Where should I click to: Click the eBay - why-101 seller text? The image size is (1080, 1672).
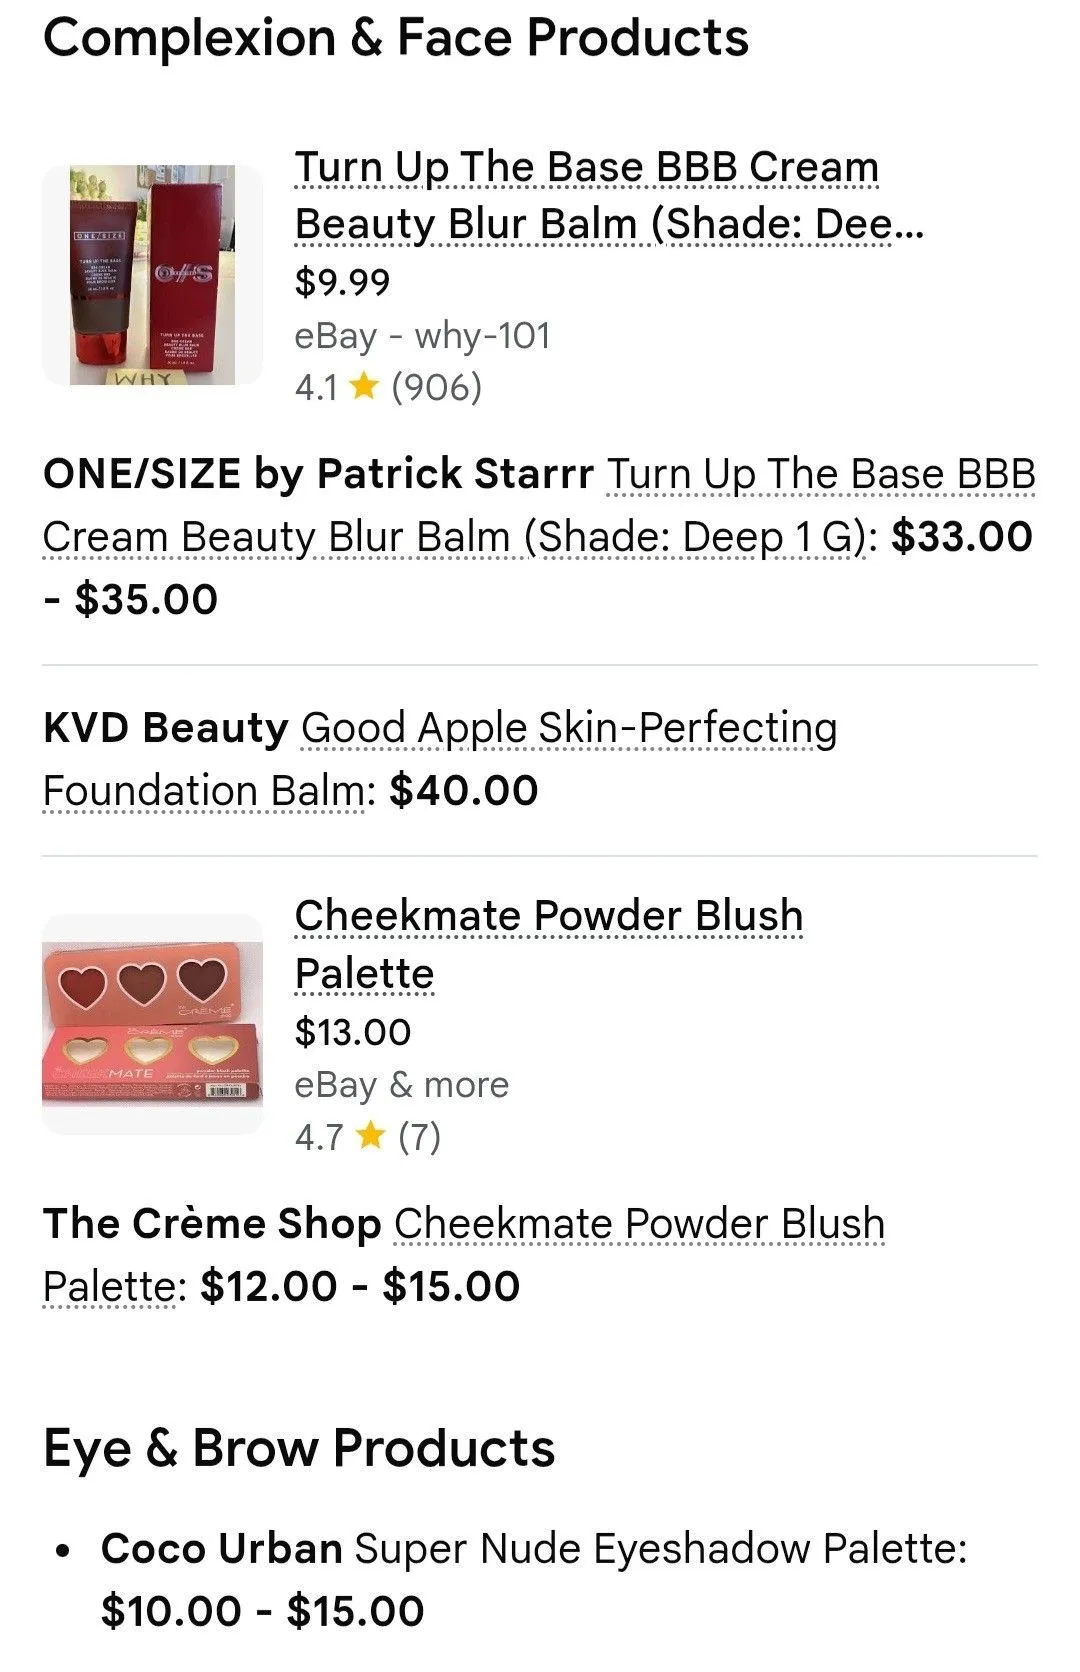coord(423,336)
